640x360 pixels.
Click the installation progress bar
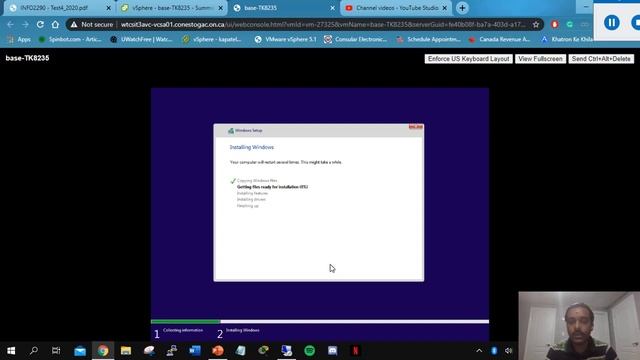[320, 322]
